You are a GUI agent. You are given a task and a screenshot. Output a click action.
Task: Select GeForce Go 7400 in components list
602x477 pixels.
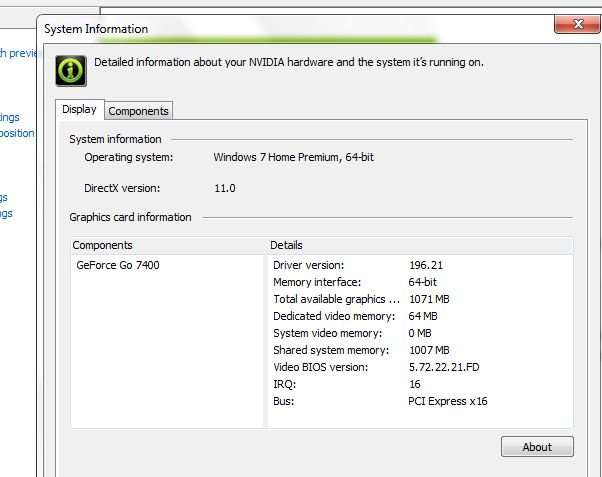click(x=118, y=265)
